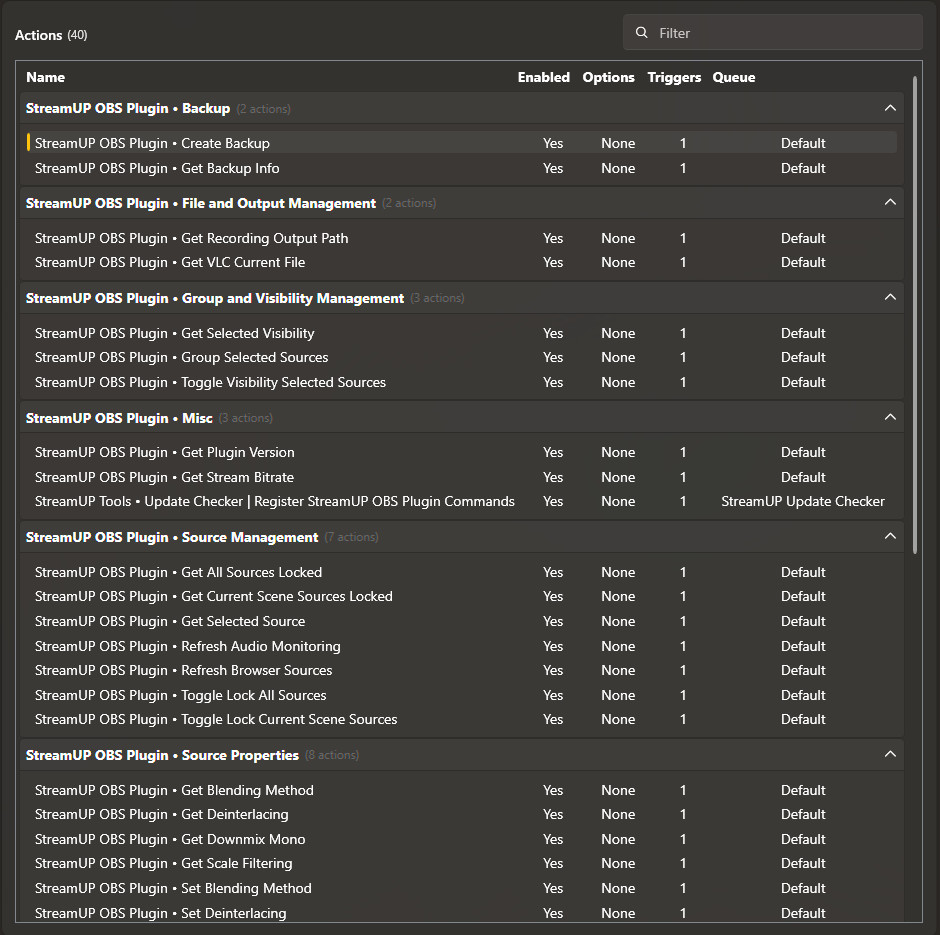This screenshot has width=940, height=935.
Task: Select the Get Backup Info action
Action: click(x=462, y=168)
